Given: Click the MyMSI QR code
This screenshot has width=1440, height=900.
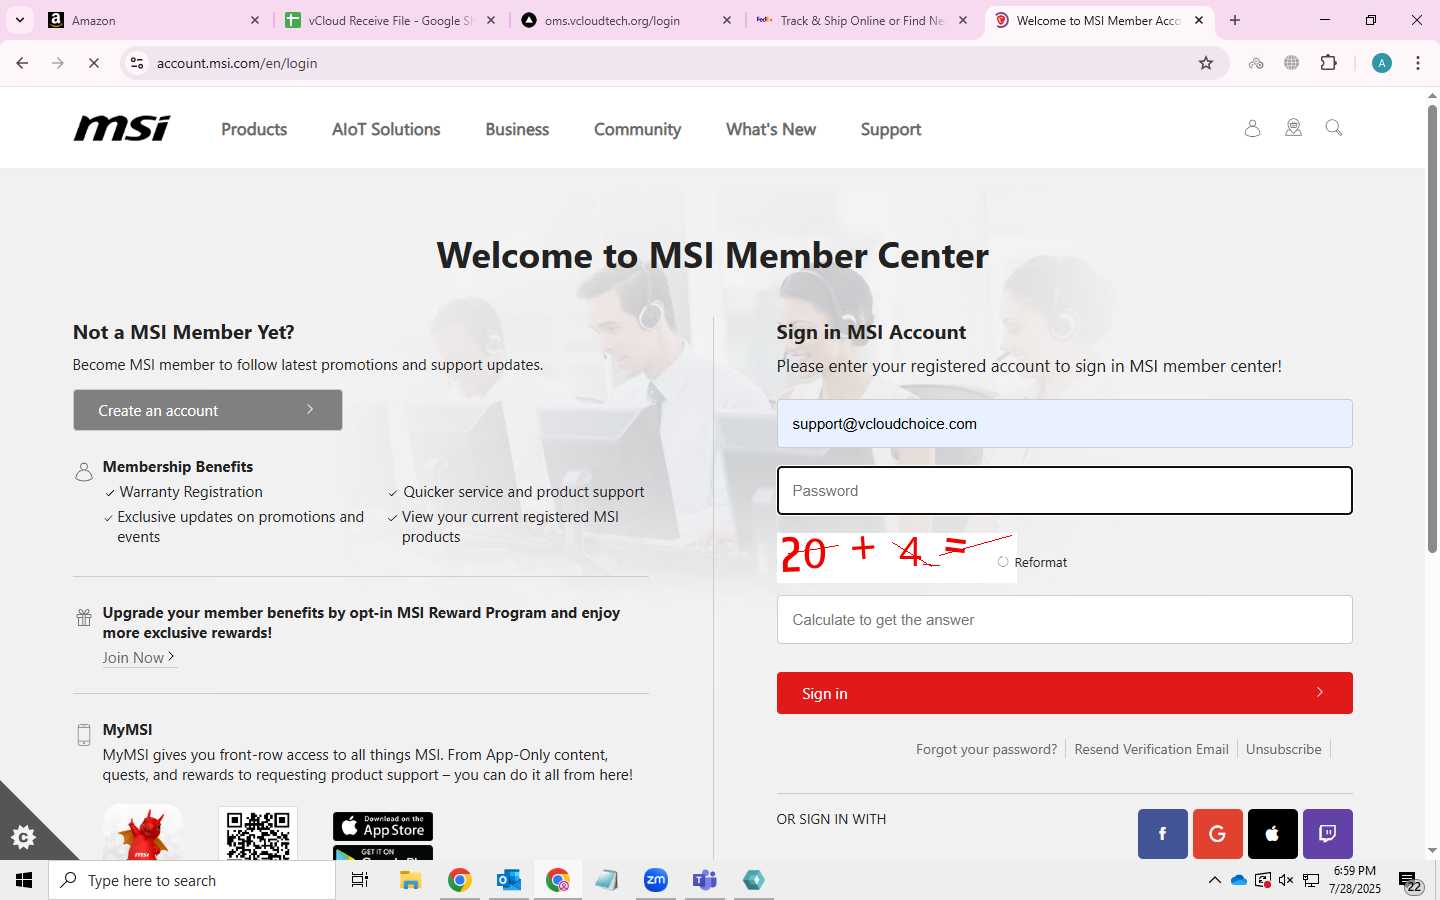Looking at the screenshot, I should [258, 834].
